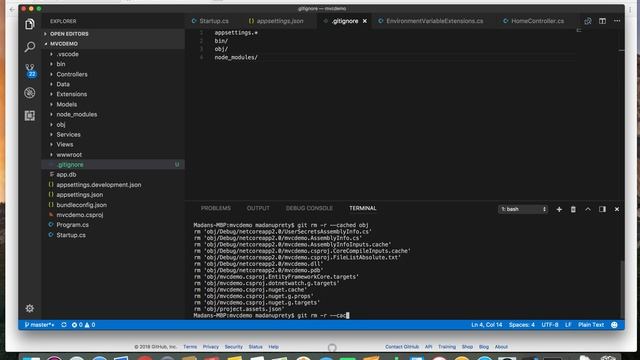Open appsettings.development.json in Explorer
Screen dimensions: 640x360
pyautogui.click(x=99, y=185)
